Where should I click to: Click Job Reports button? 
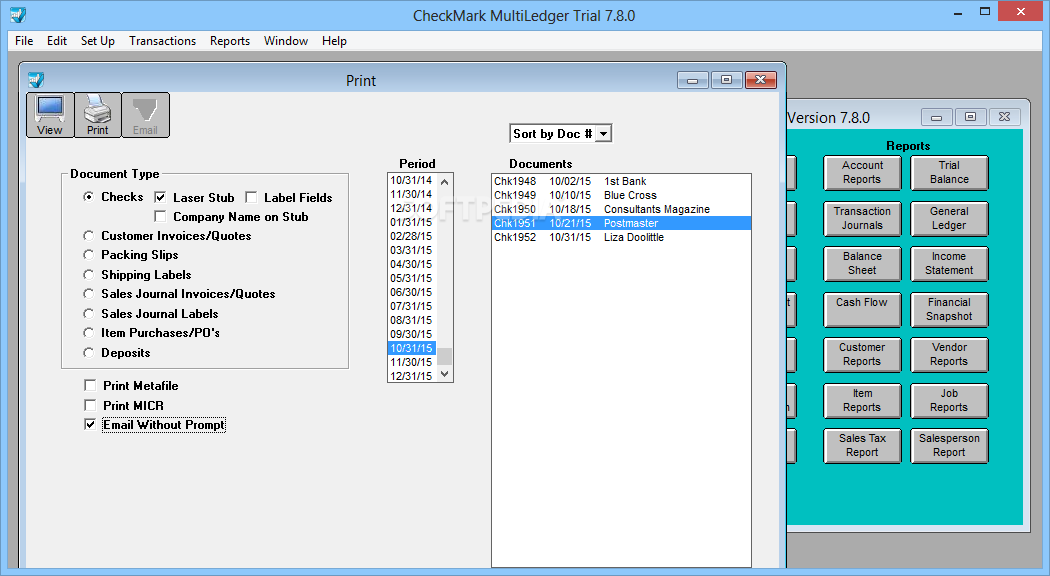pyautogui.click(x=950, y=401)
